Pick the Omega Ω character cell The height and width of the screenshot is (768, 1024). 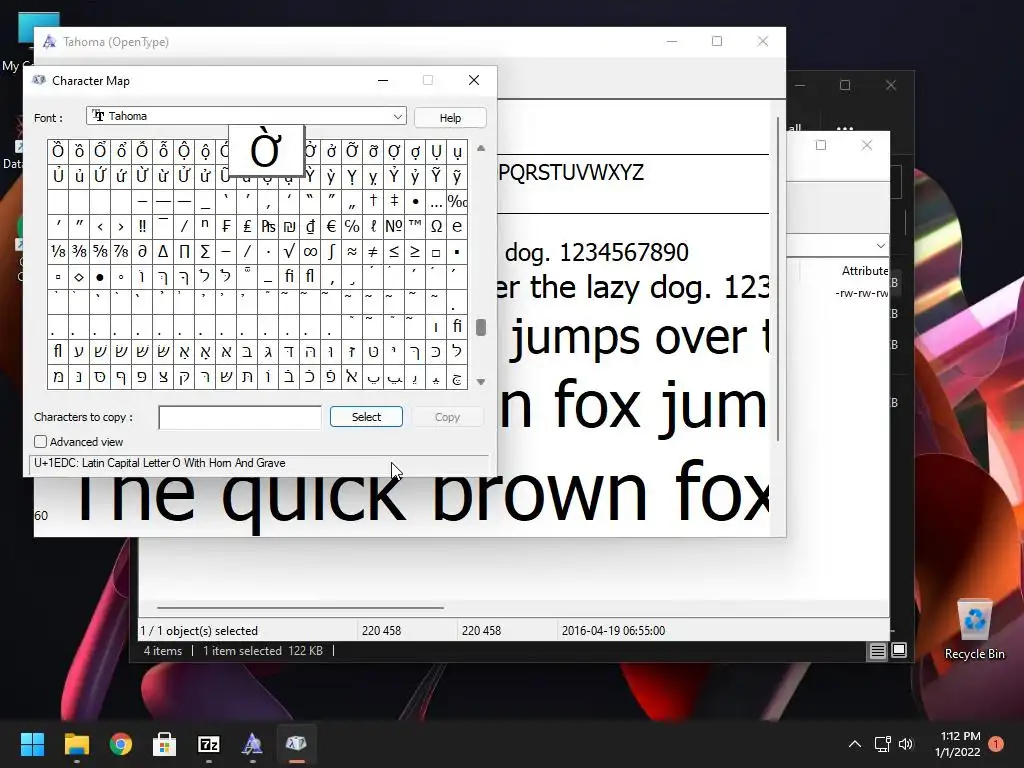point(436,226)
